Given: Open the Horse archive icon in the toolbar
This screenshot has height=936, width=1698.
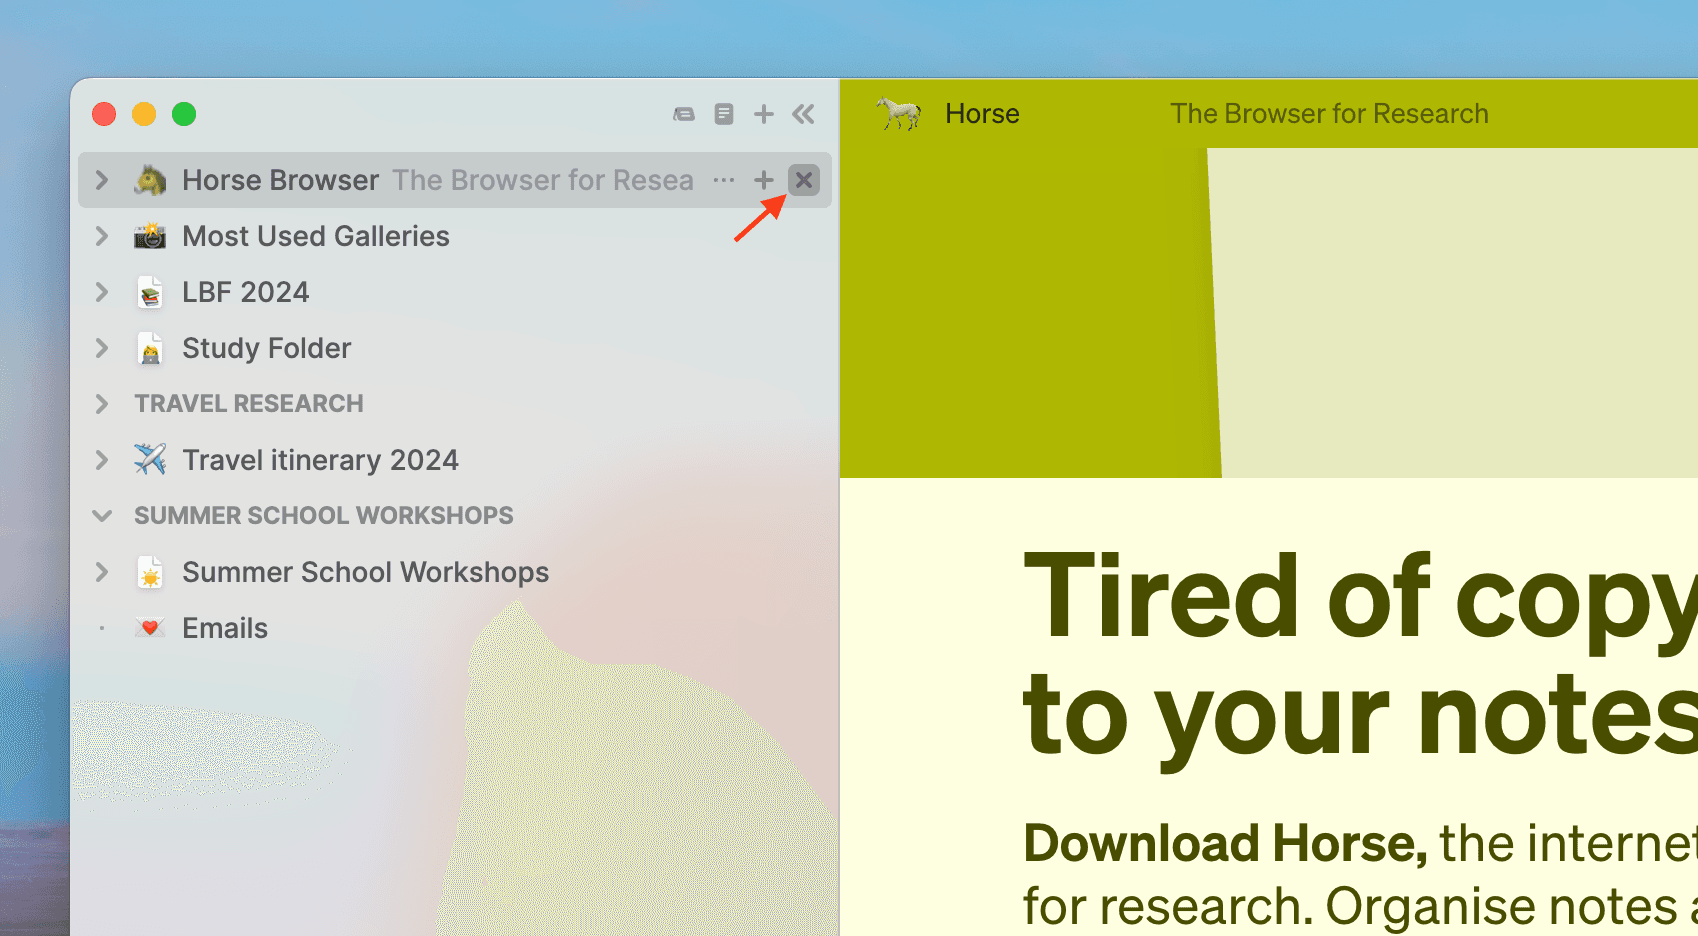Looking at the screenshot, I should pos(684,113).
